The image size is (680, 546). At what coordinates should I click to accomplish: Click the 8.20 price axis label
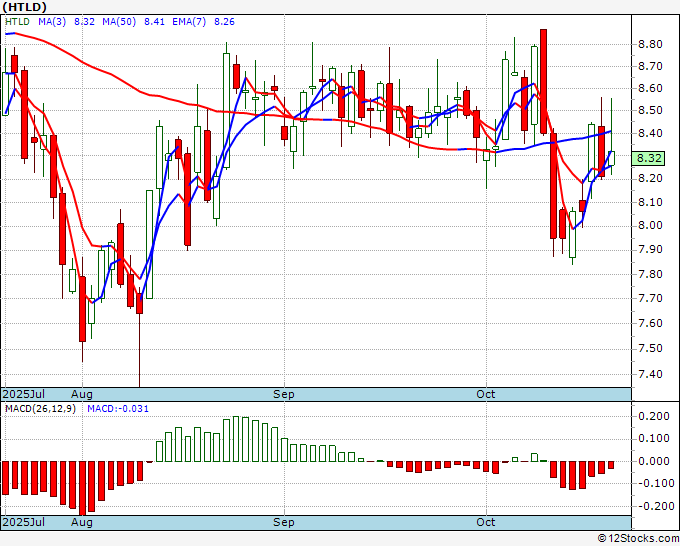click(650, 179)
